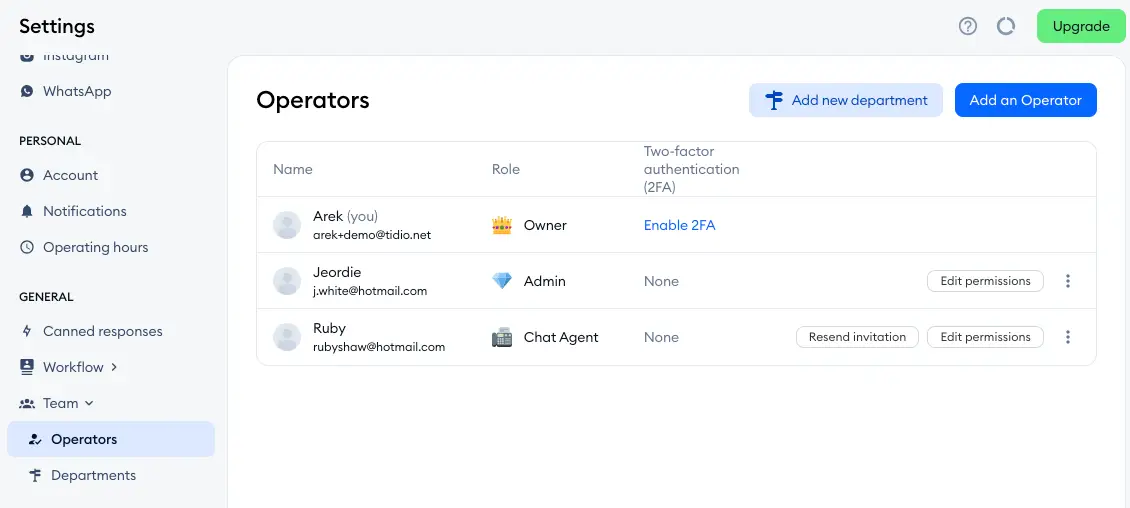This screenshot has height=508, width=1130.
Task: Click the Enable 2FA link
Action: (x=680, y=226)
